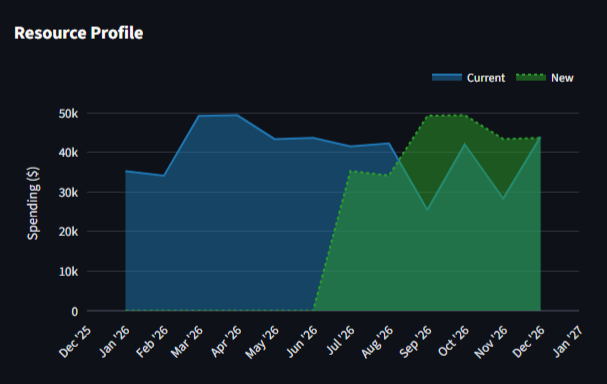Click the Apr '26 x-axis label

pos(226,341)
